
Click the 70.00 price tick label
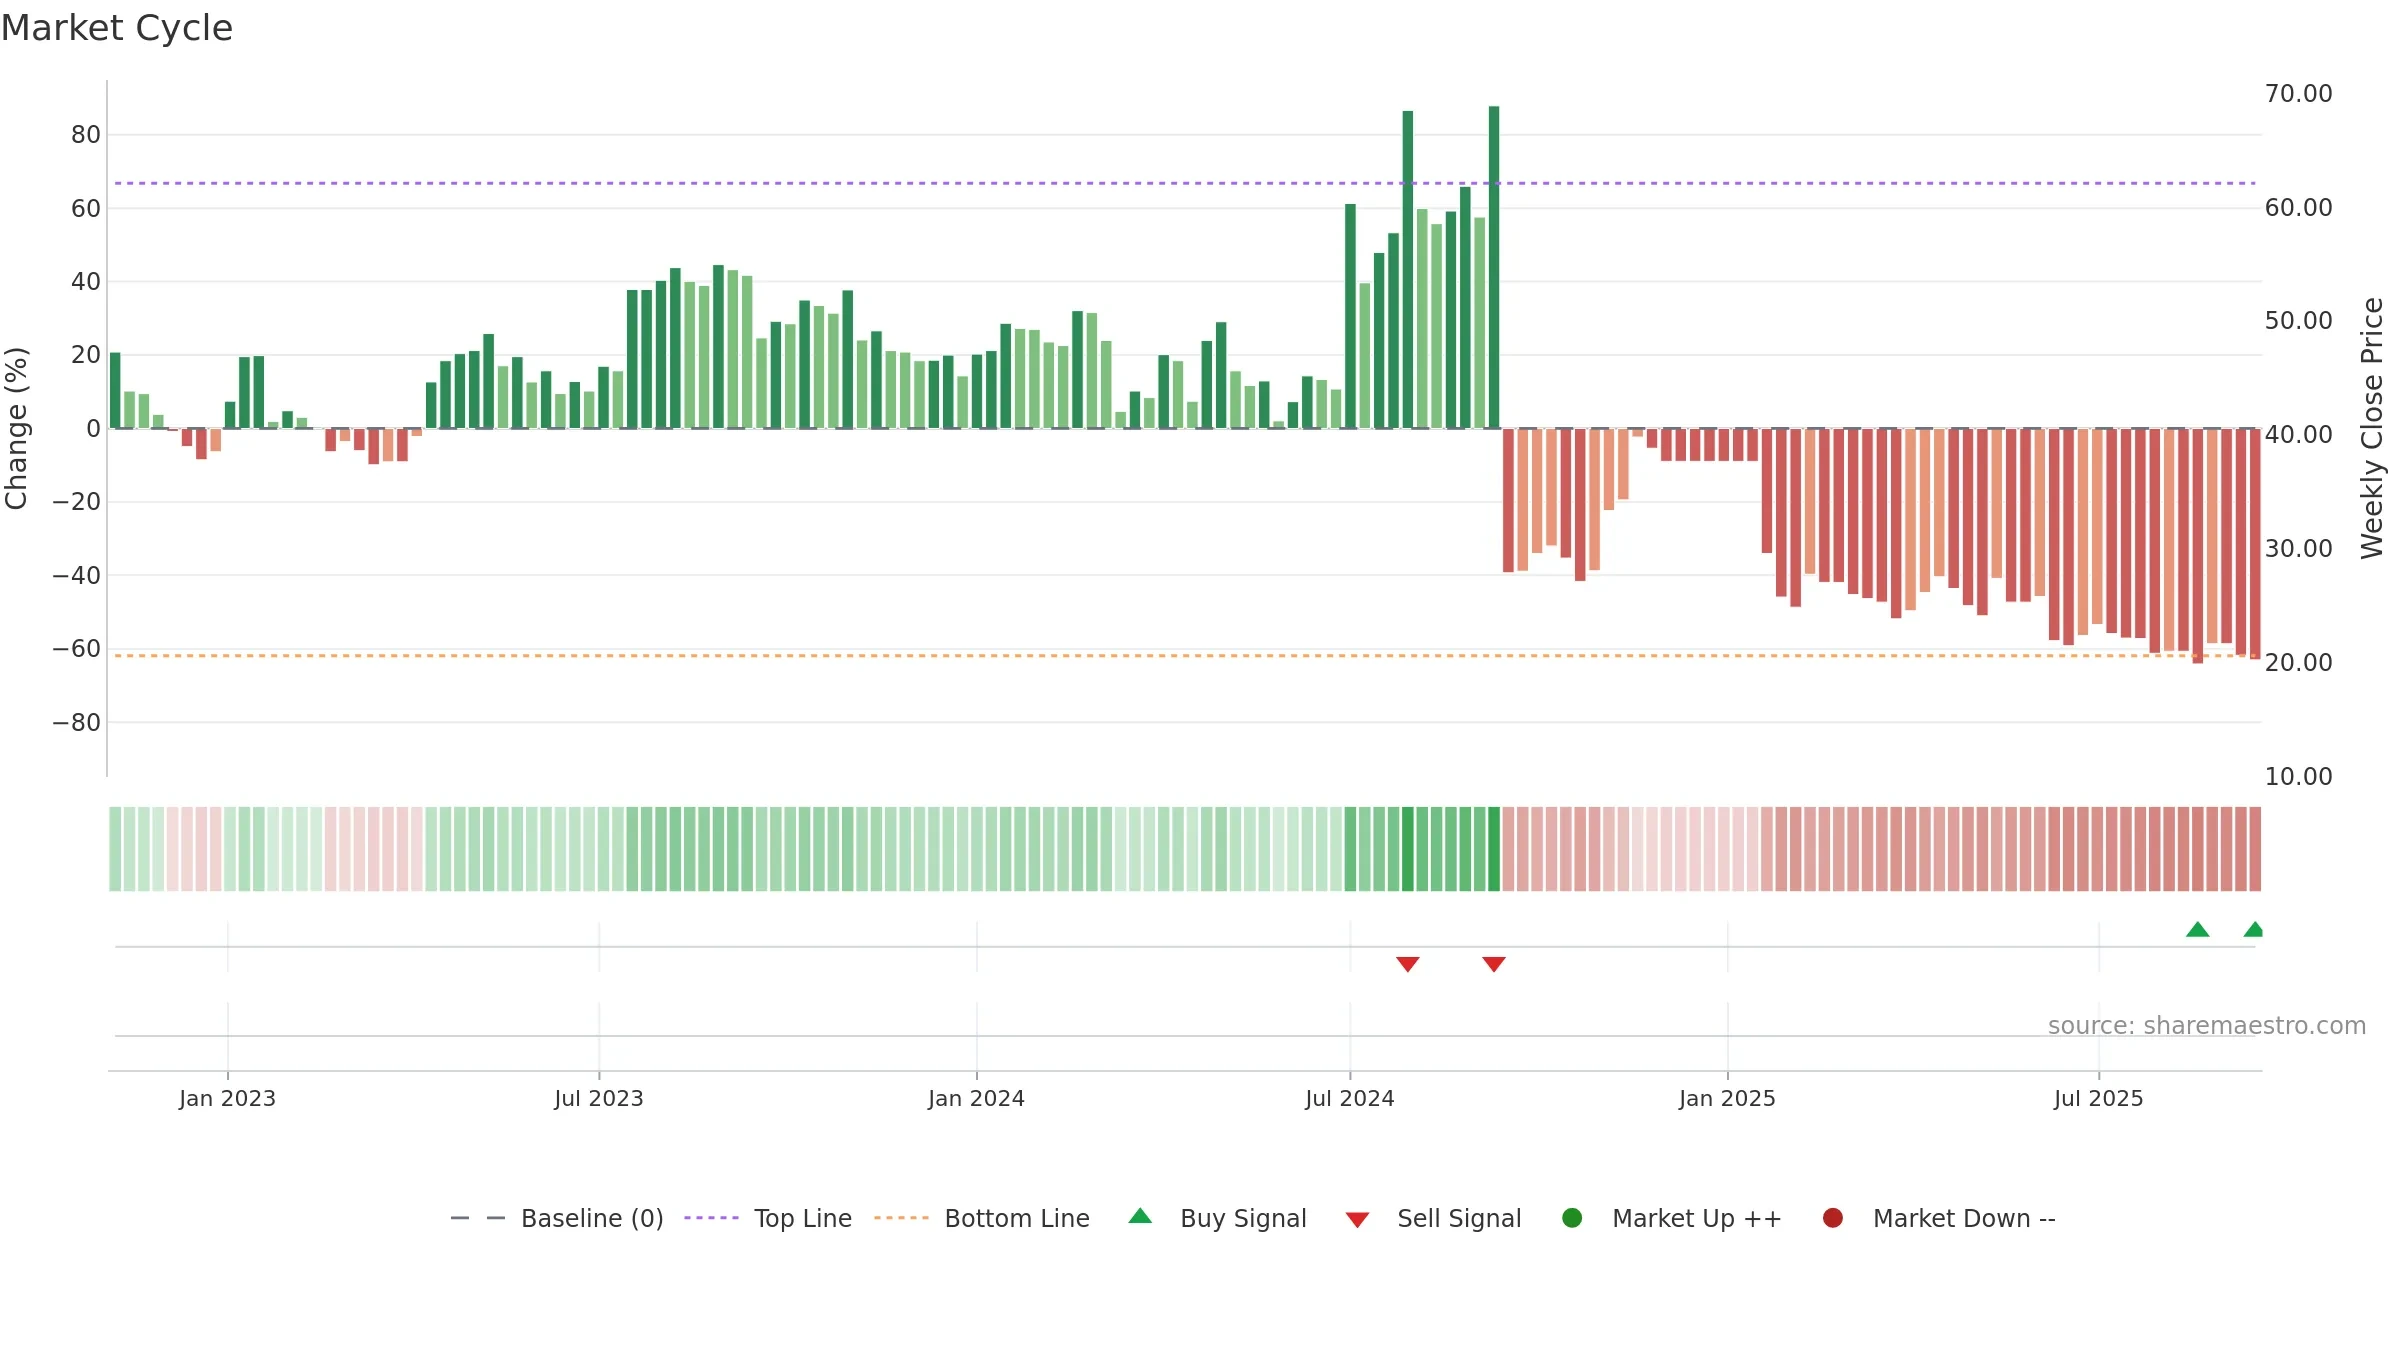coord(2299,93)
